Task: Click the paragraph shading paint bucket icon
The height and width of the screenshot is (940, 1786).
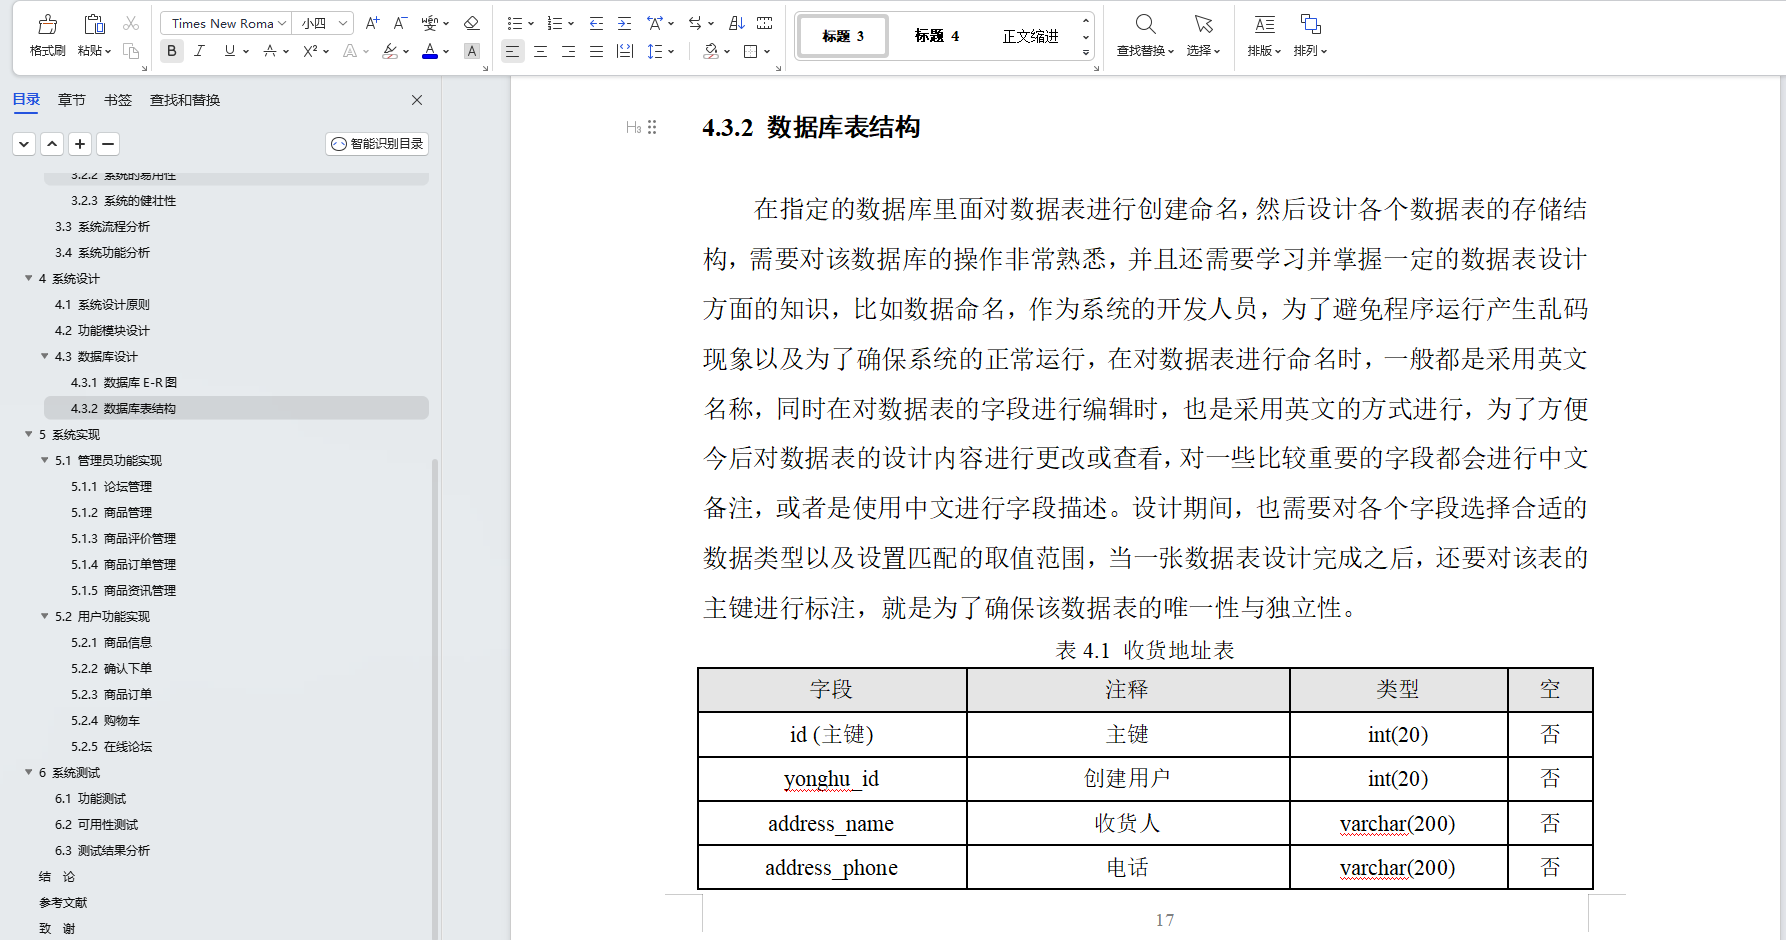Action: tap(711, 51)
